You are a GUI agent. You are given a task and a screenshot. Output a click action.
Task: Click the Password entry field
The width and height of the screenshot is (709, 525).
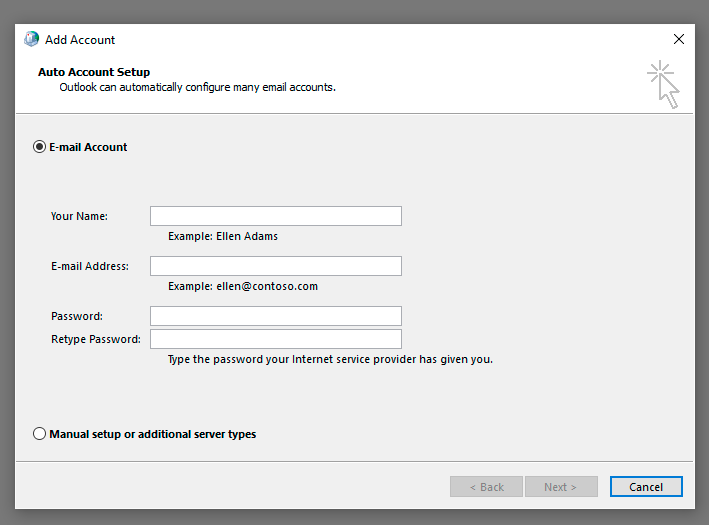pos(275,316)
